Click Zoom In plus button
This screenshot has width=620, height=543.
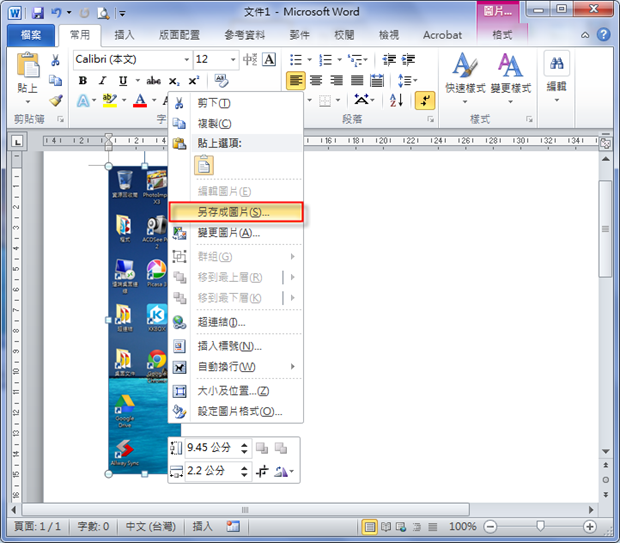(x=590, y=527)
